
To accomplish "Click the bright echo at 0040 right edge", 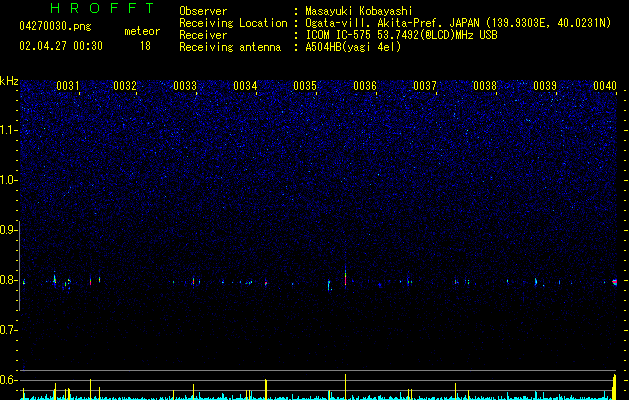I will coord(614,282).
